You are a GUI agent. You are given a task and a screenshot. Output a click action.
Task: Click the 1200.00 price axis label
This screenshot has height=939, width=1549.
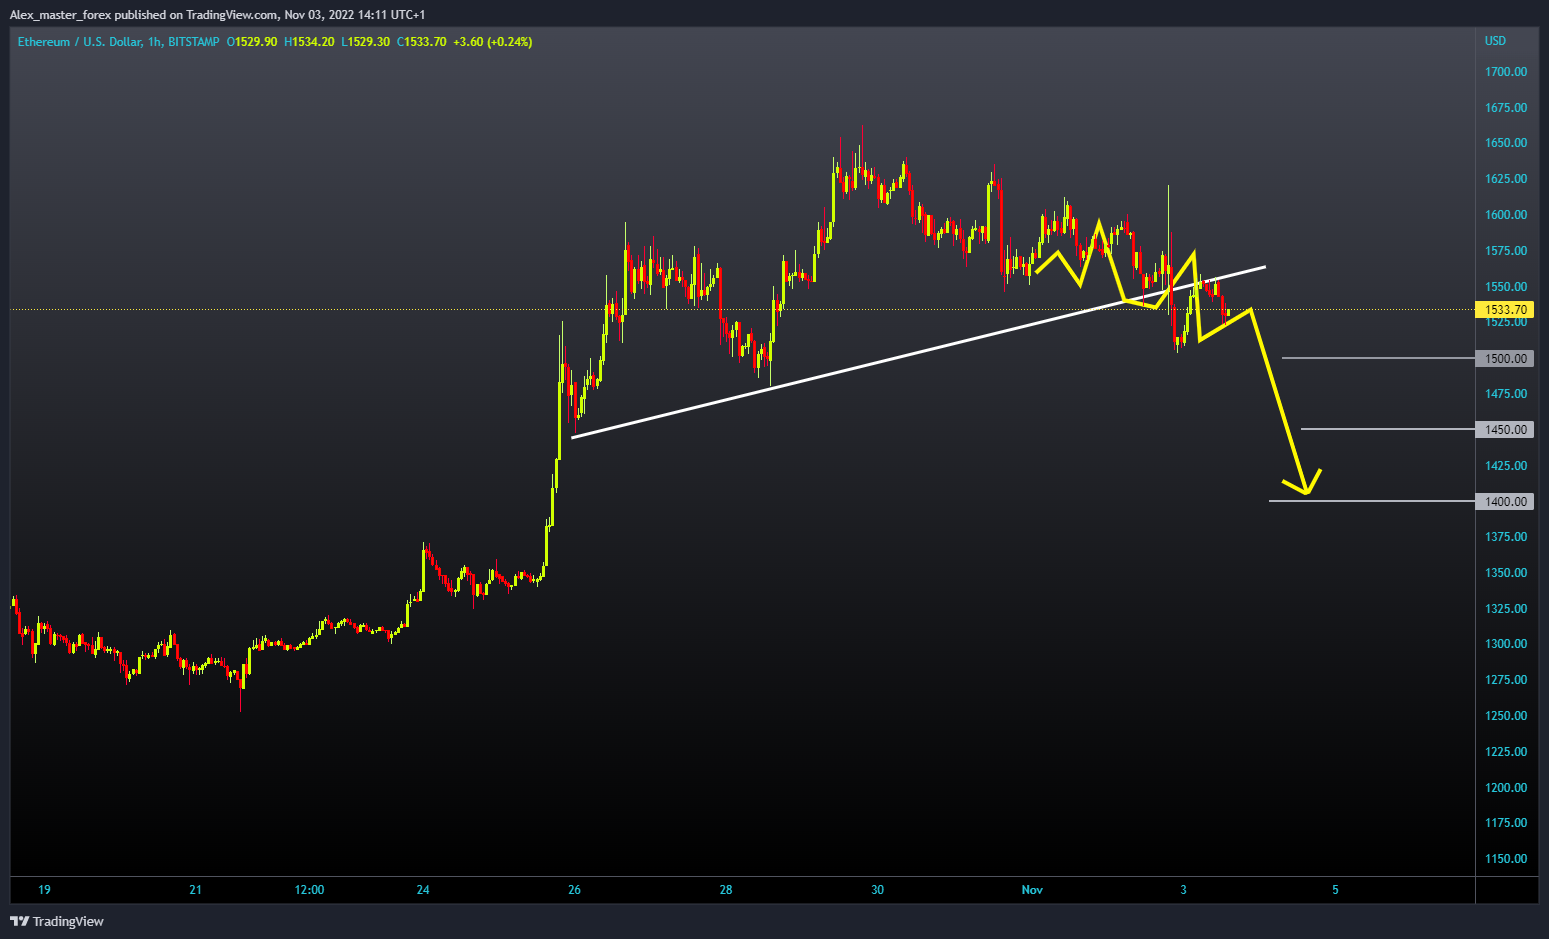(x=1506, y=788)
